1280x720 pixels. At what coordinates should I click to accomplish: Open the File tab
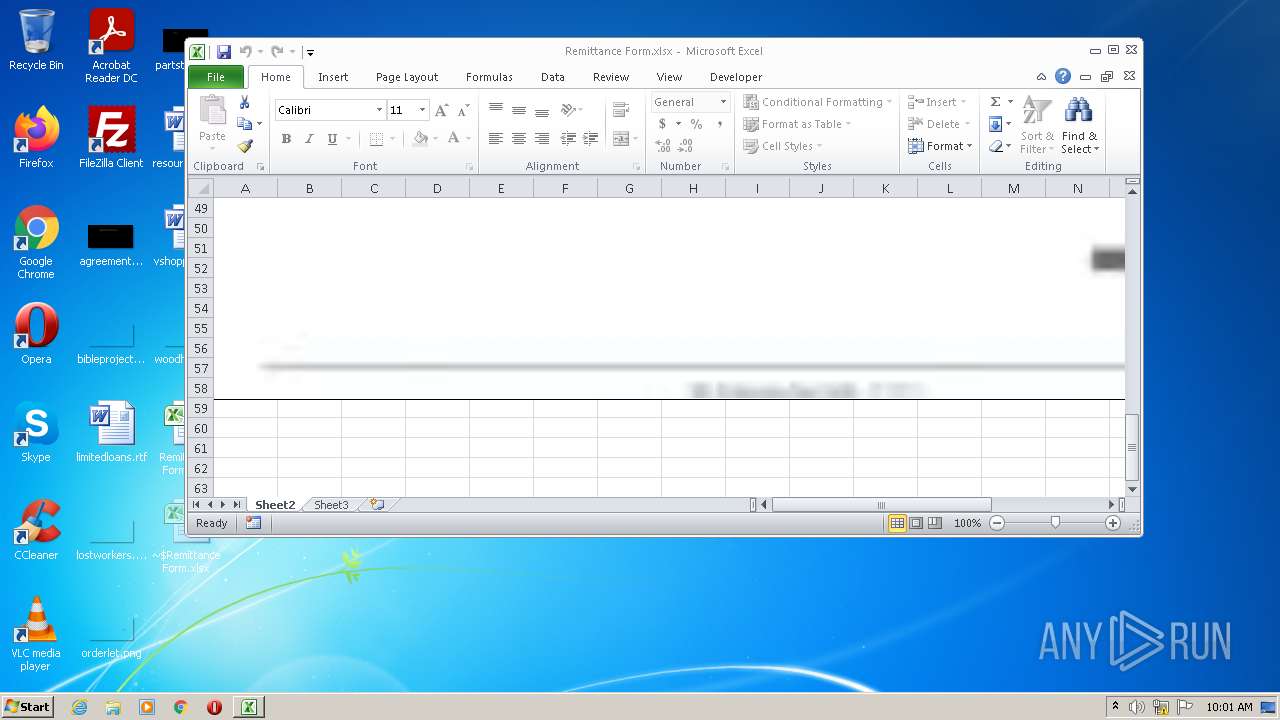tap(215, 77)
